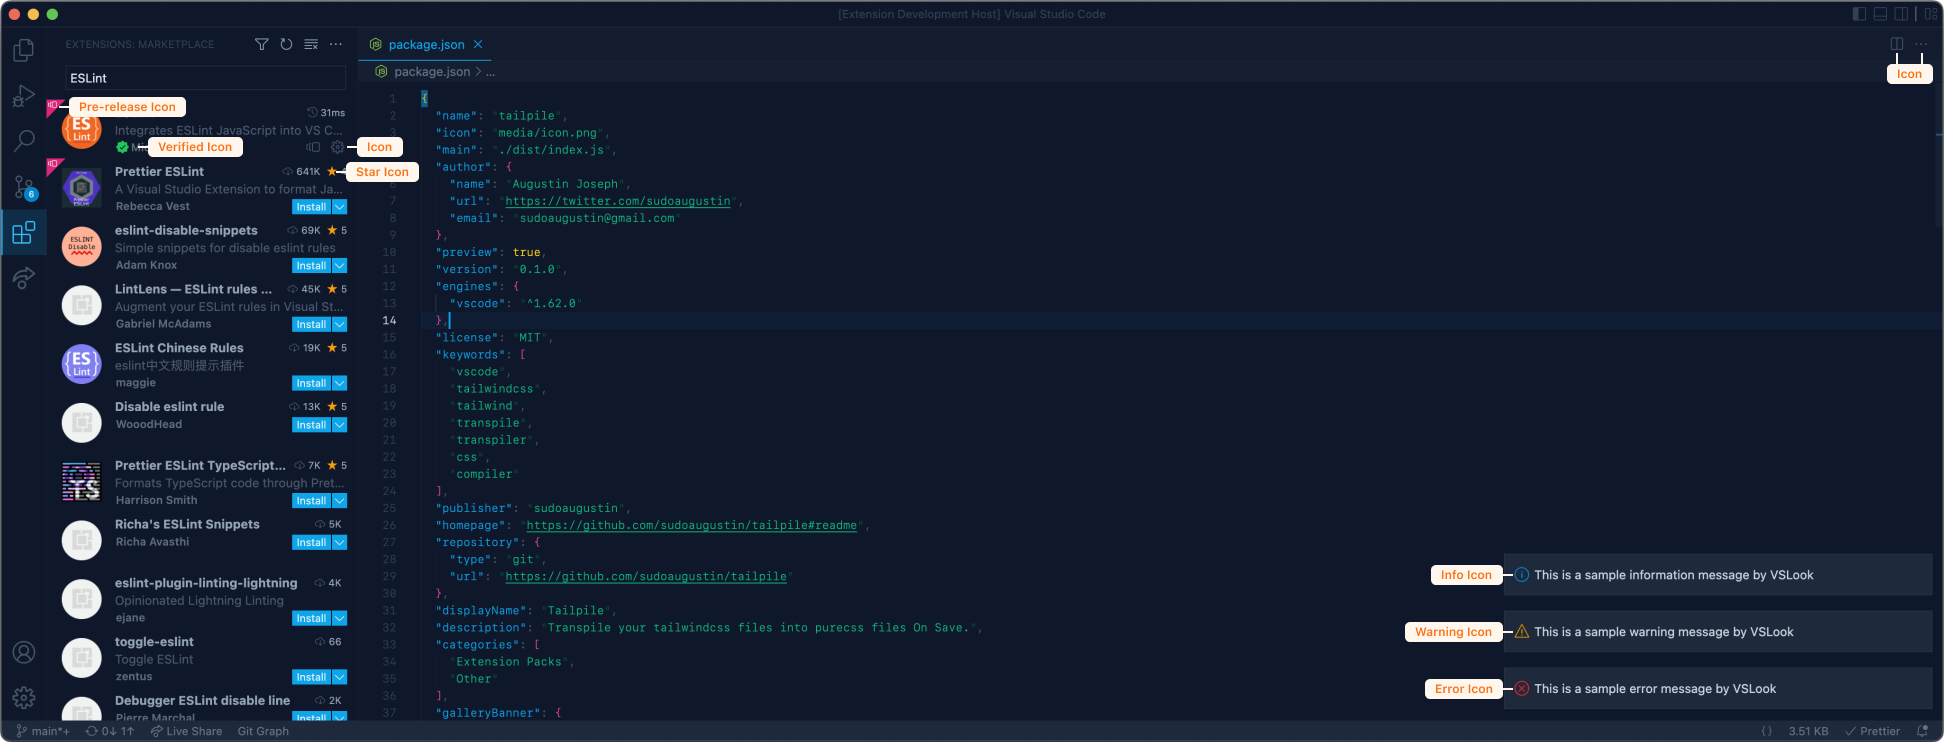Click the warning triangle on warning message
Screen dimensions: 1944x742
click(1522, 631)
